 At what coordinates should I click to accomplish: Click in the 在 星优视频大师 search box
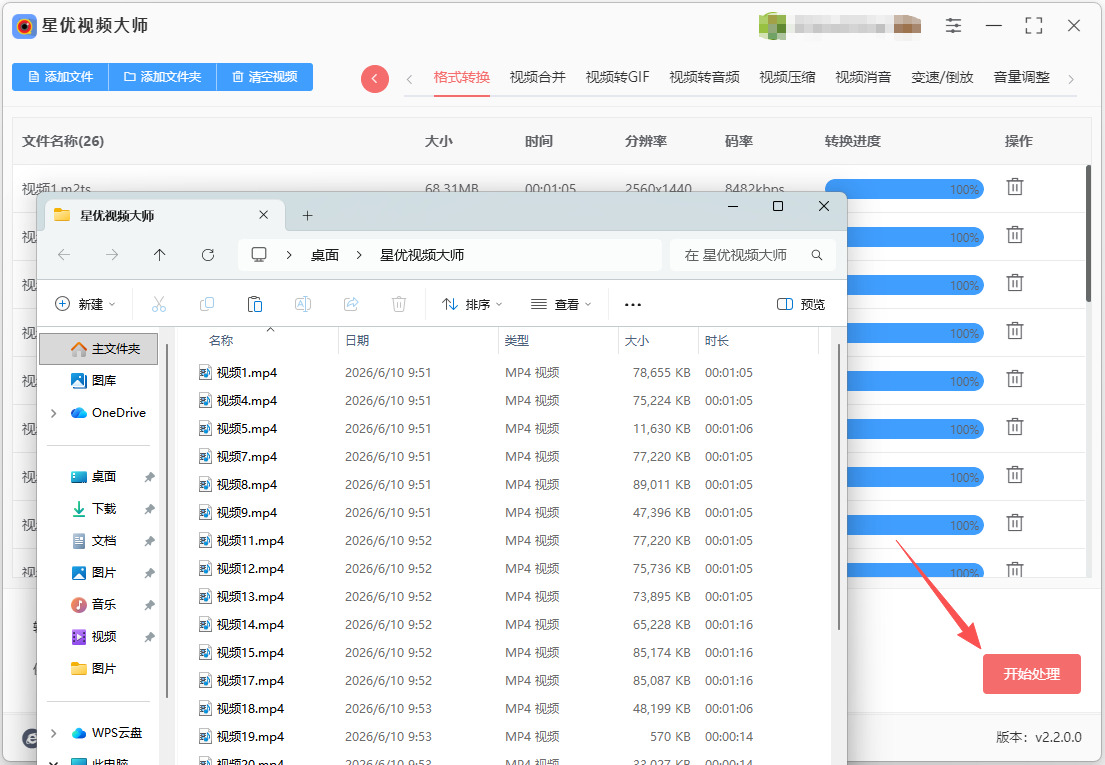click(752, 255)
